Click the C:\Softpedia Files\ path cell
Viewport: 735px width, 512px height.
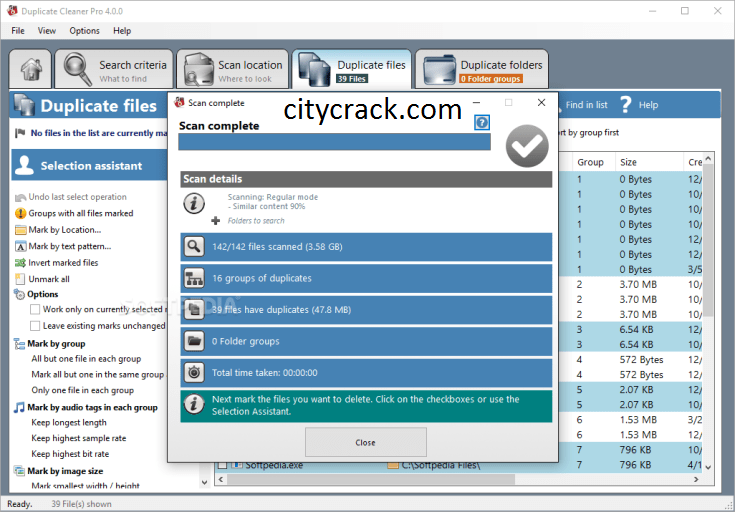(441, 465)
